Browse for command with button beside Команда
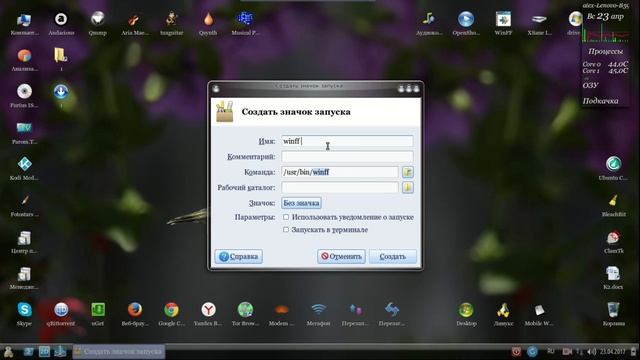640x360 pixels. (407, 172)
